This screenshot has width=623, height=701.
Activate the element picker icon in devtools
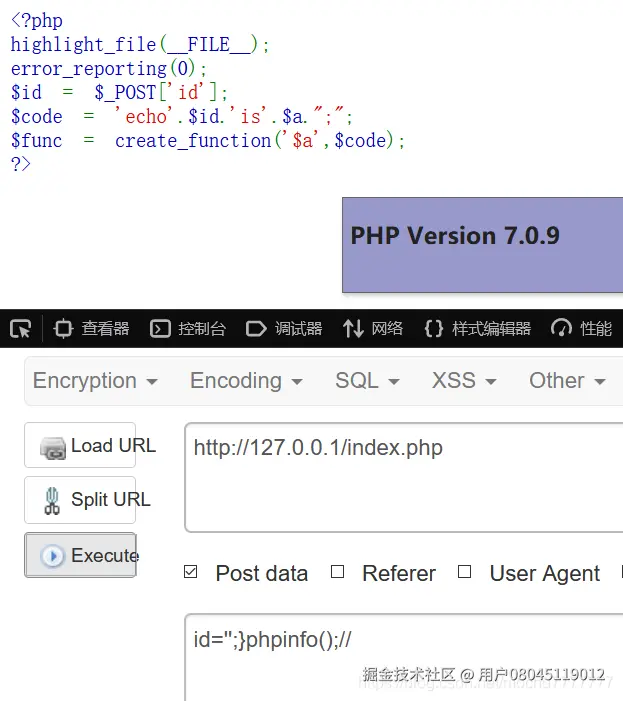tap(20, 329)
